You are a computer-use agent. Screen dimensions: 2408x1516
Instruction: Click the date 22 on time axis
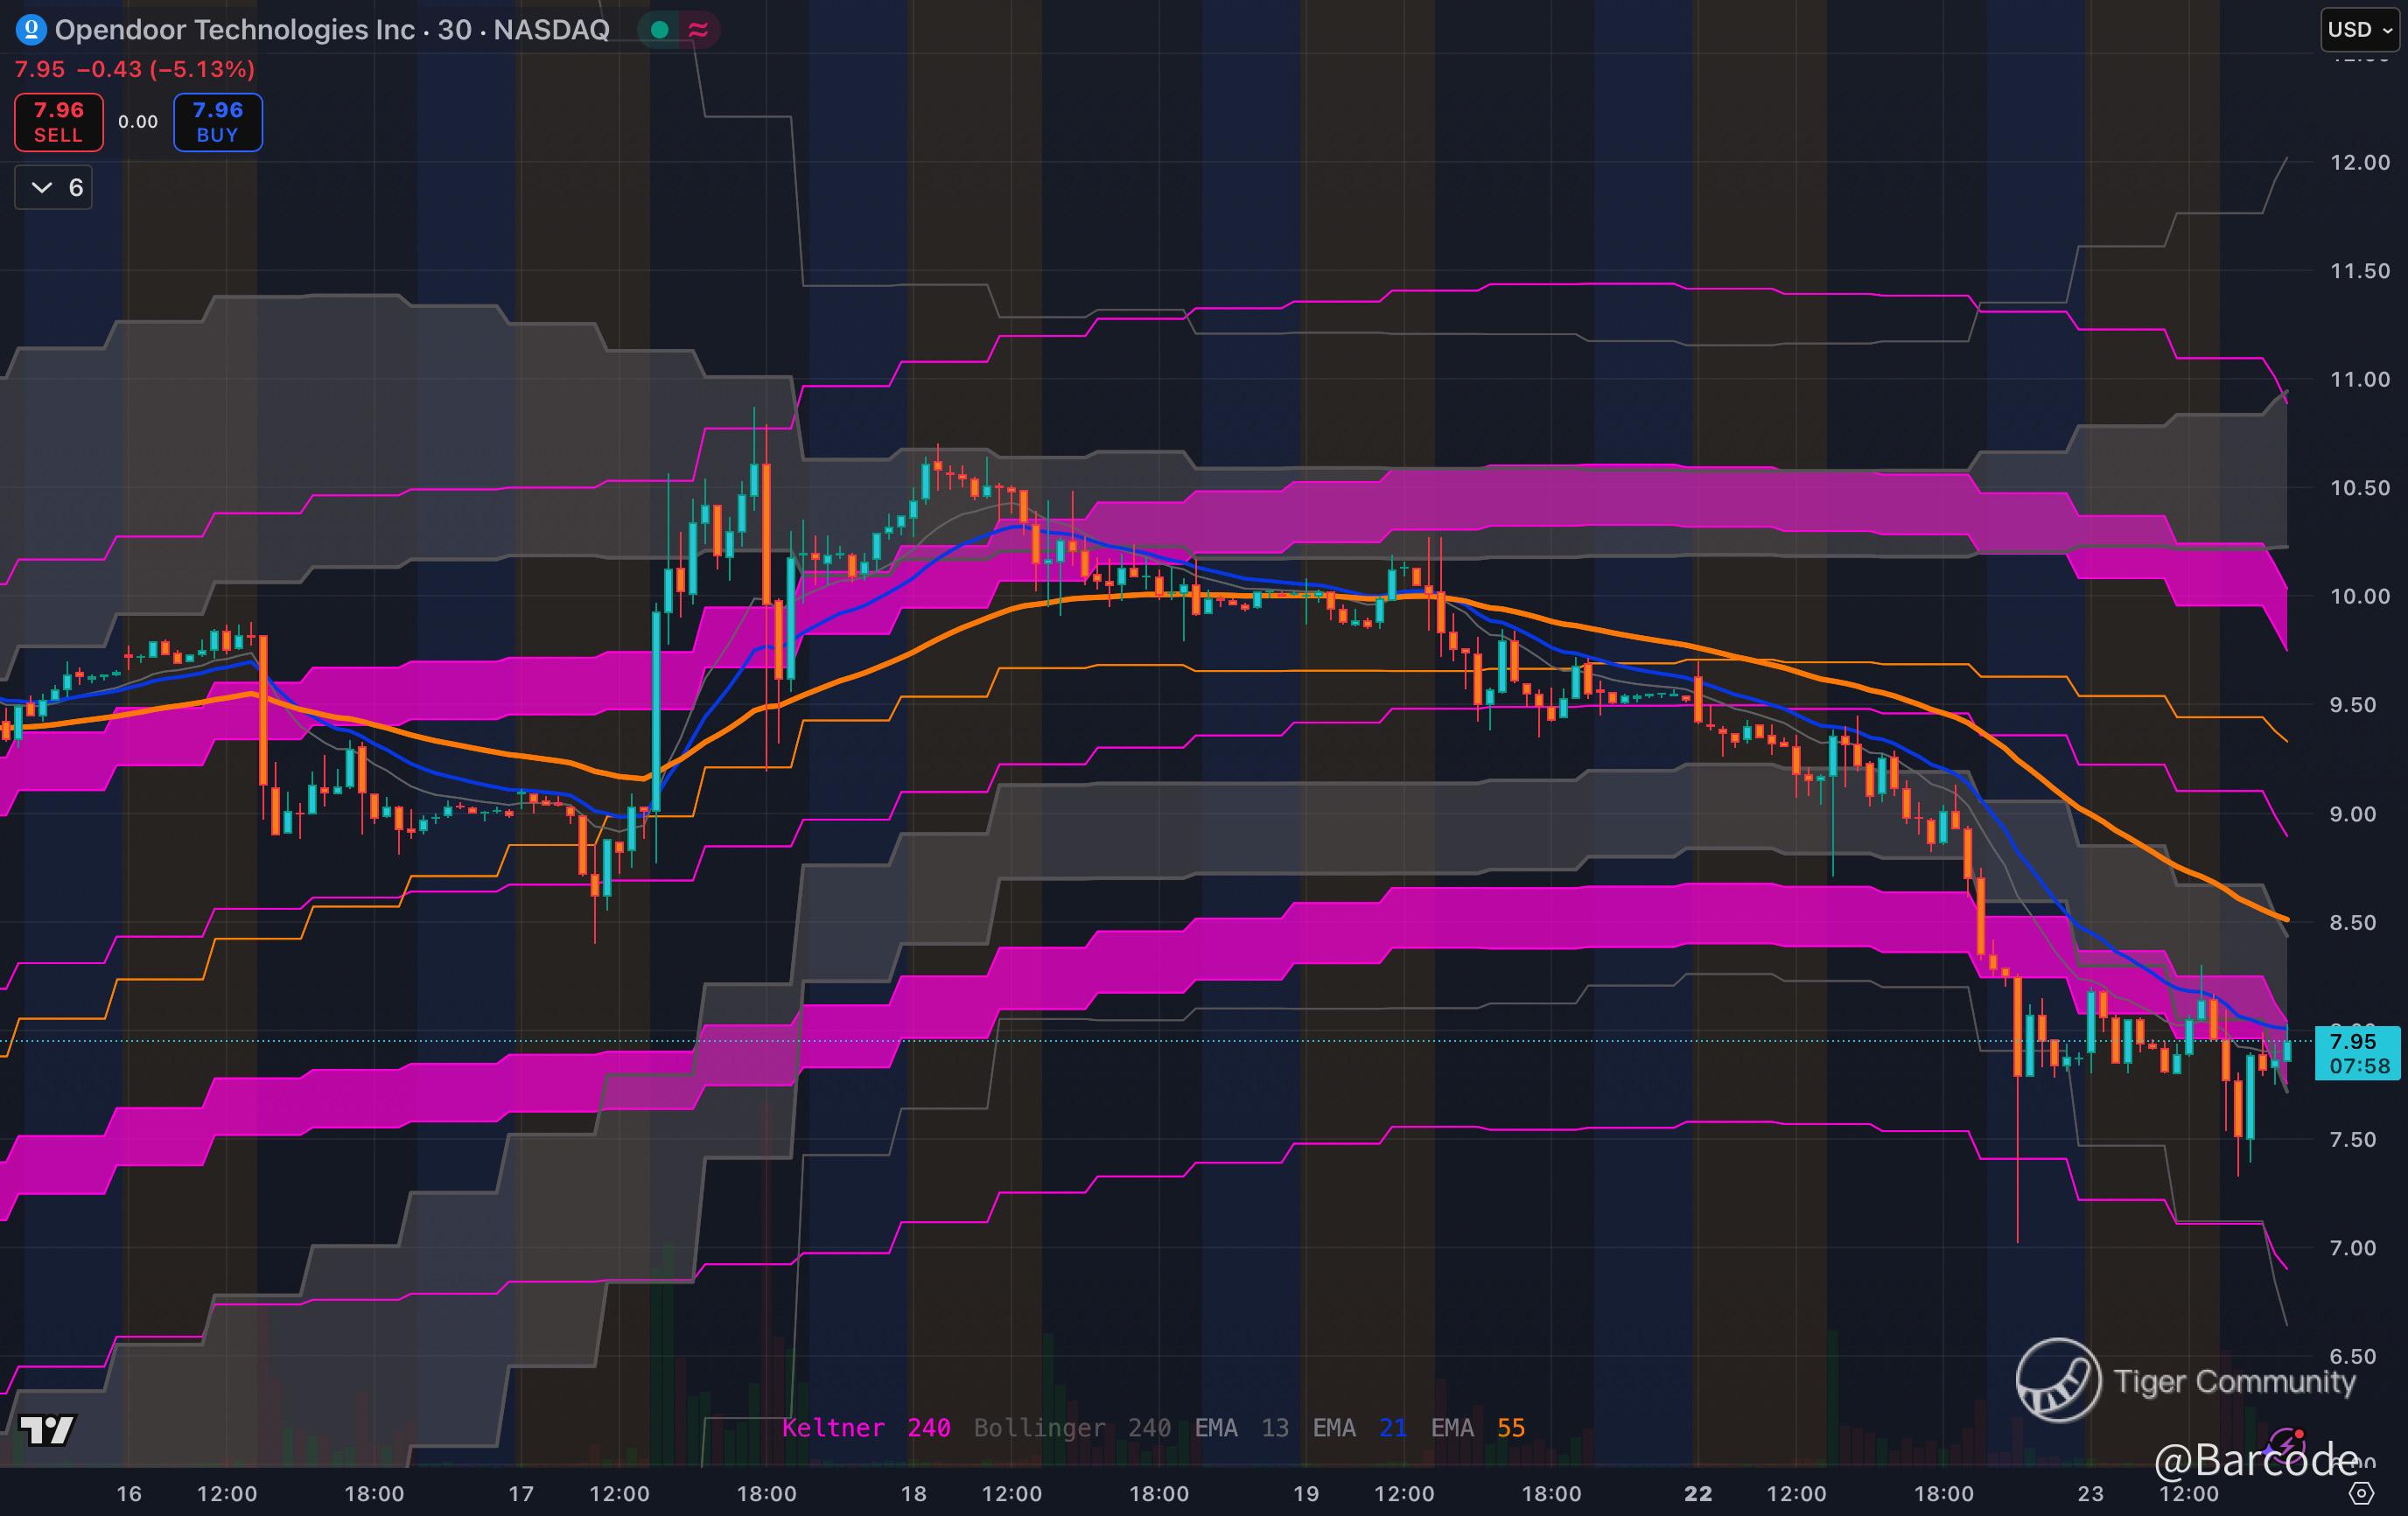tap(1697, 1494)
